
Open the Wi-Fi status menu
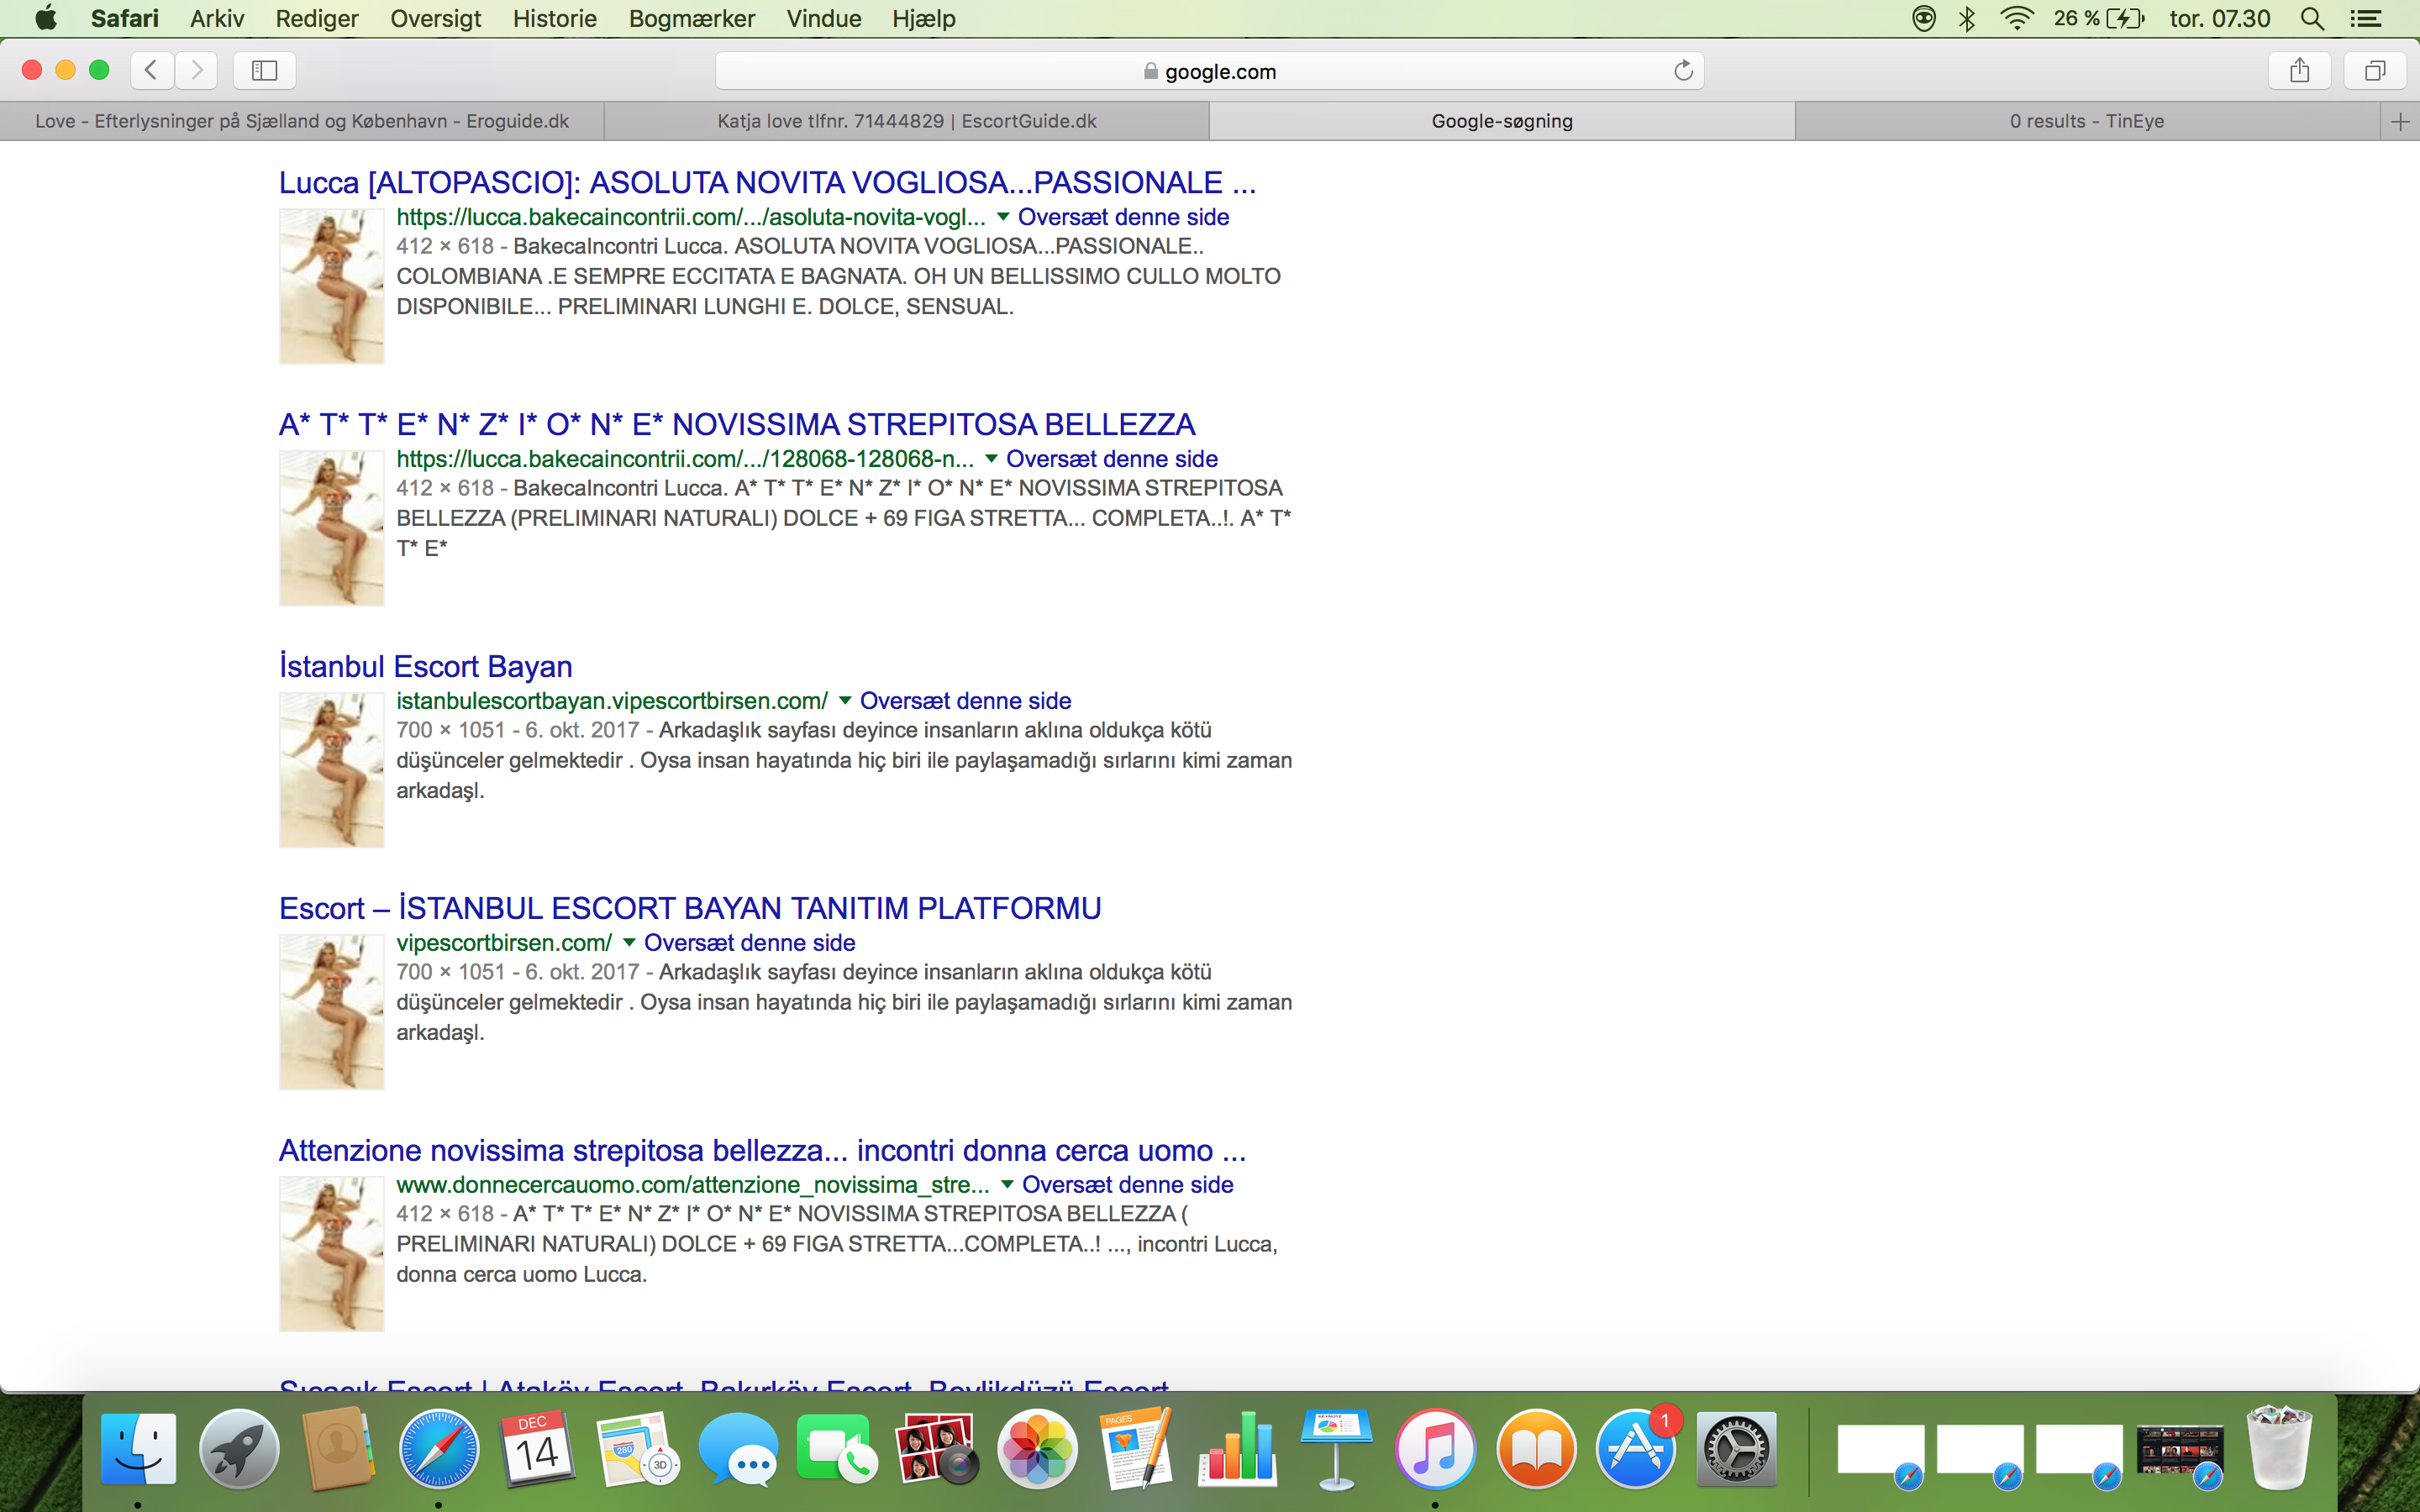point(2016,18)
